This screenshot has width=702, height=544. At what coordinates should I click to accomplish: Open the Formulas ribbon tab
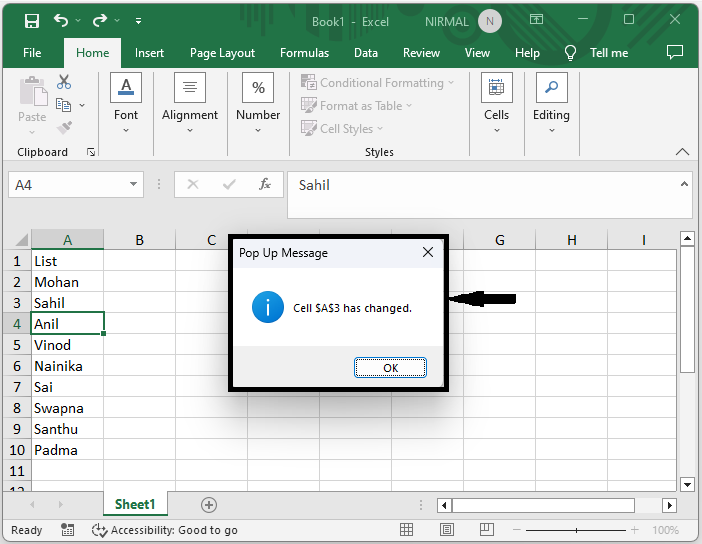click(x=304, y=53)
